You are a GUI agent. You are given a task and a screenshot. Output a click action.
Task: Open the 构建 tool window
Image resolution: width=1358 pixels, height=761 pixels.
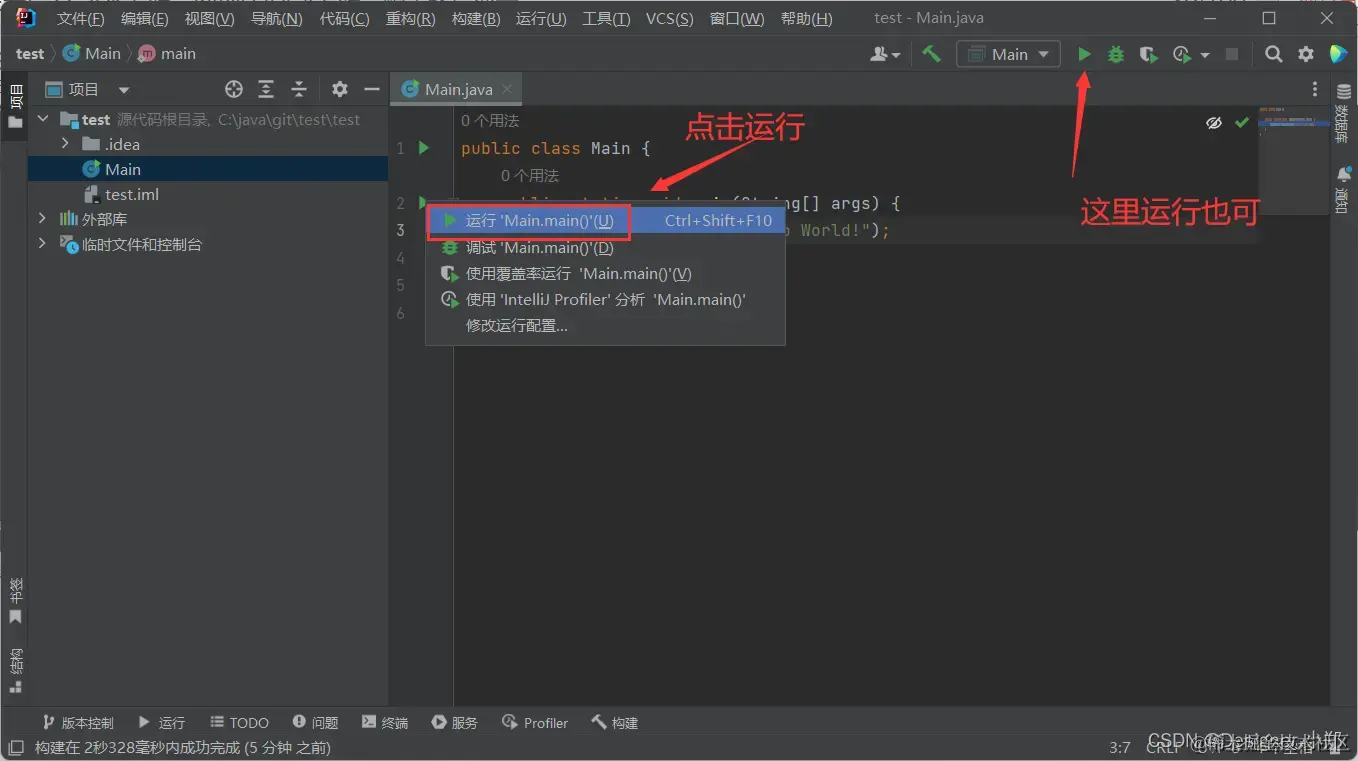coord(614,722)
